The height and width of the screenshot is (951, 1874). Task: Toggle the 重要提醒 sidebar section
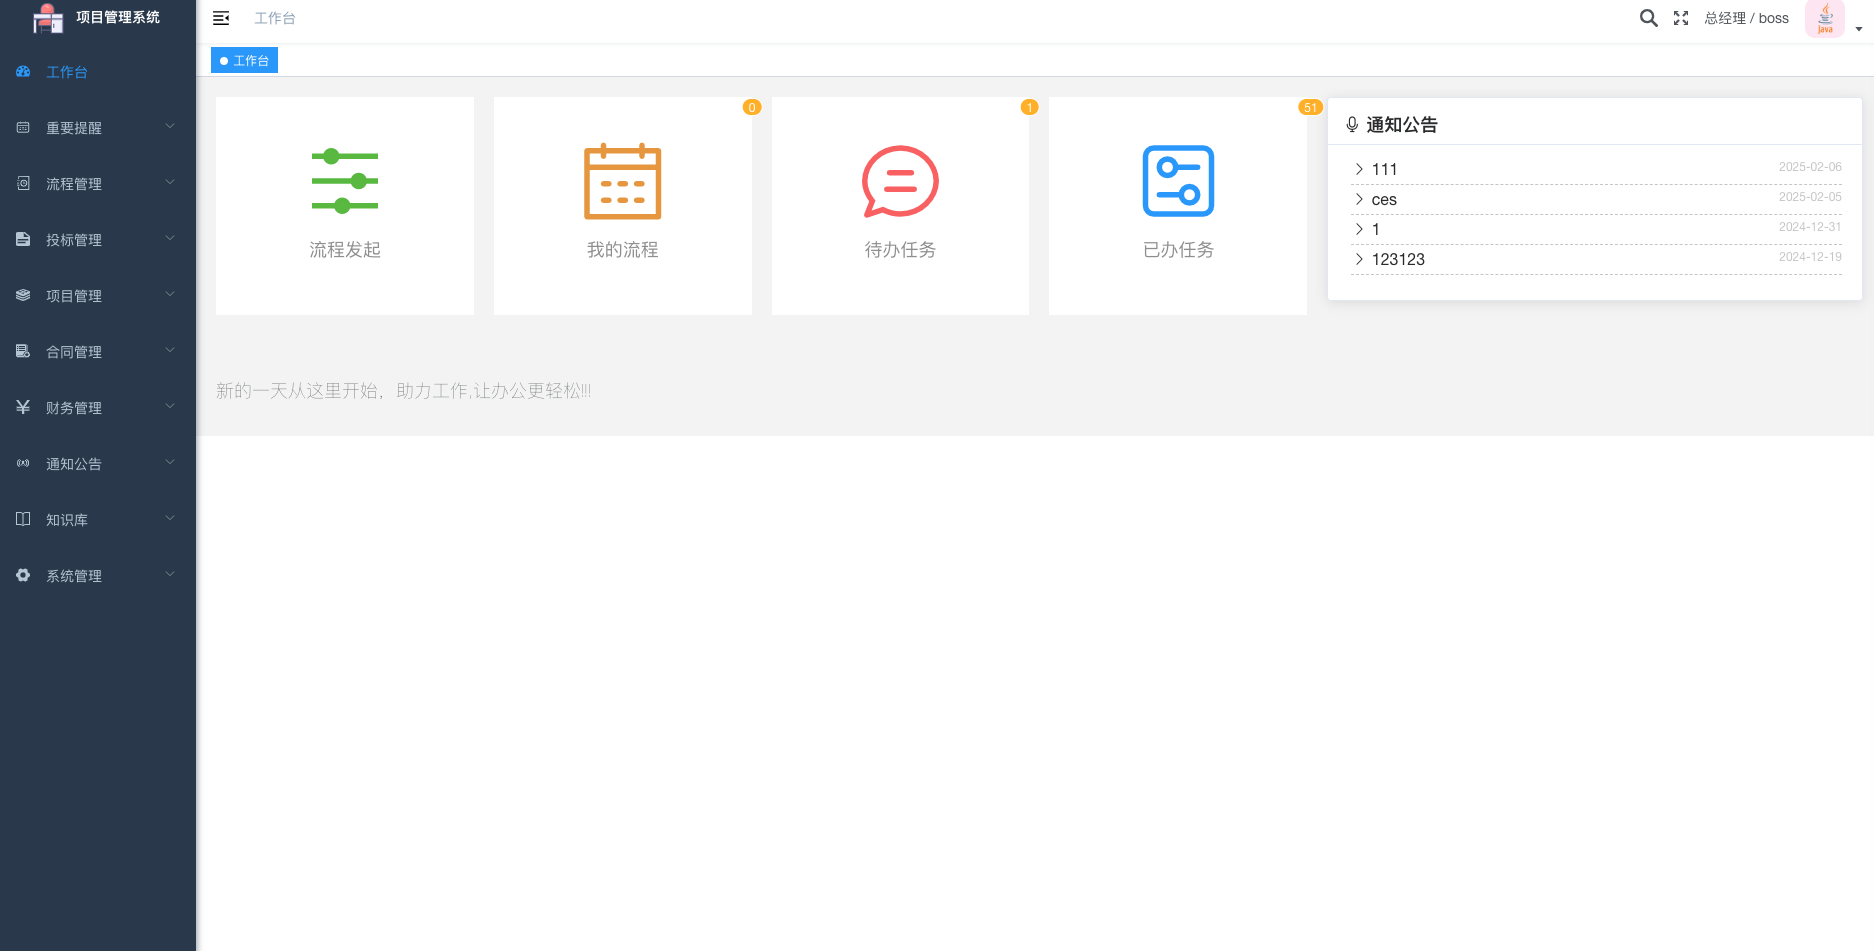pos(169,126)
